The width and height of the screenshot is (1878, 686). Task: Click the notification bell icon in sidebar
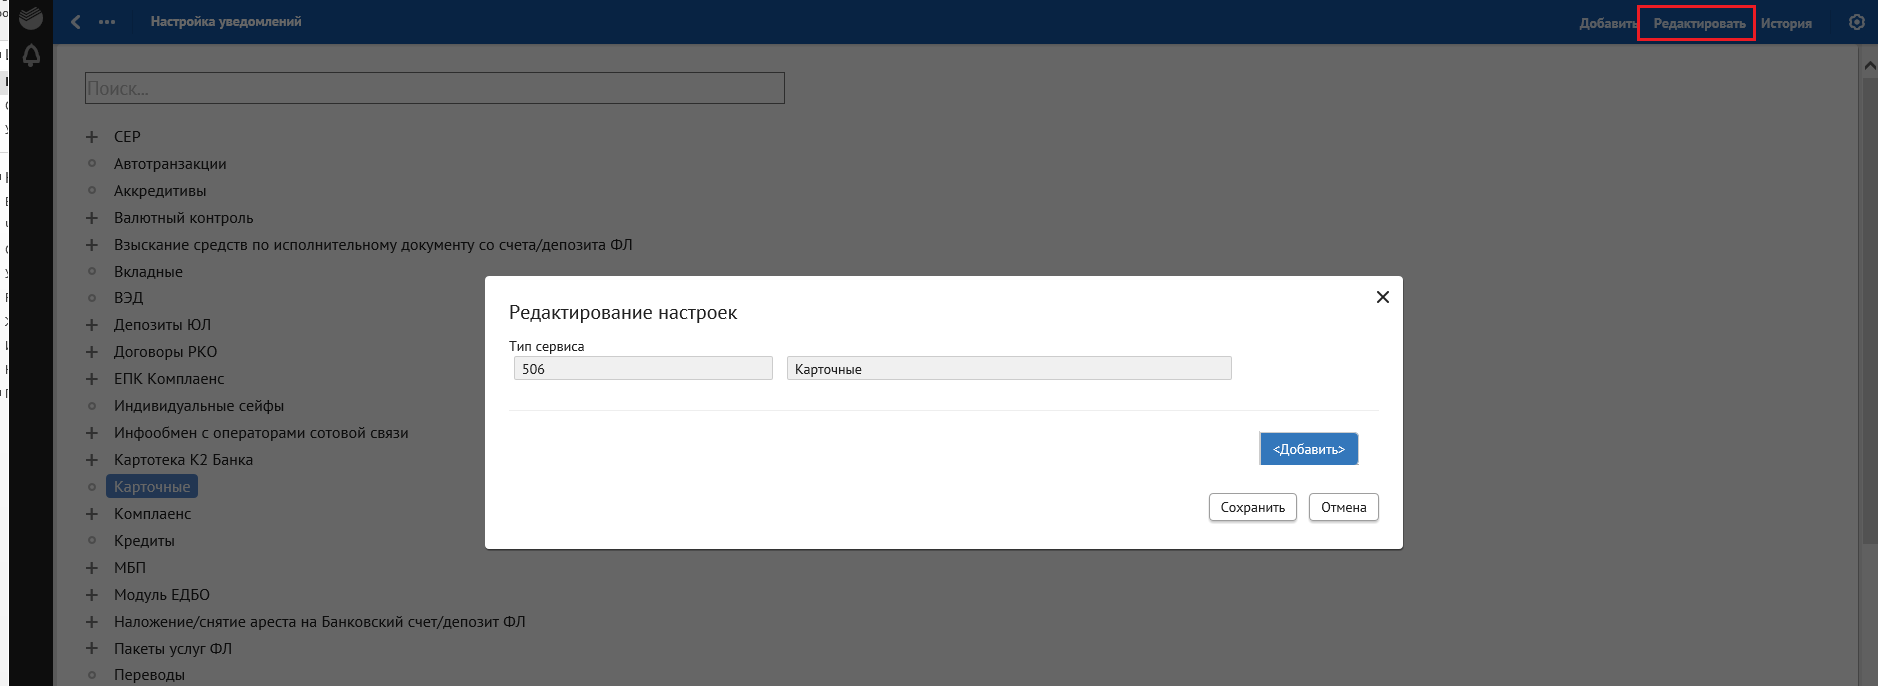(31, 56)
